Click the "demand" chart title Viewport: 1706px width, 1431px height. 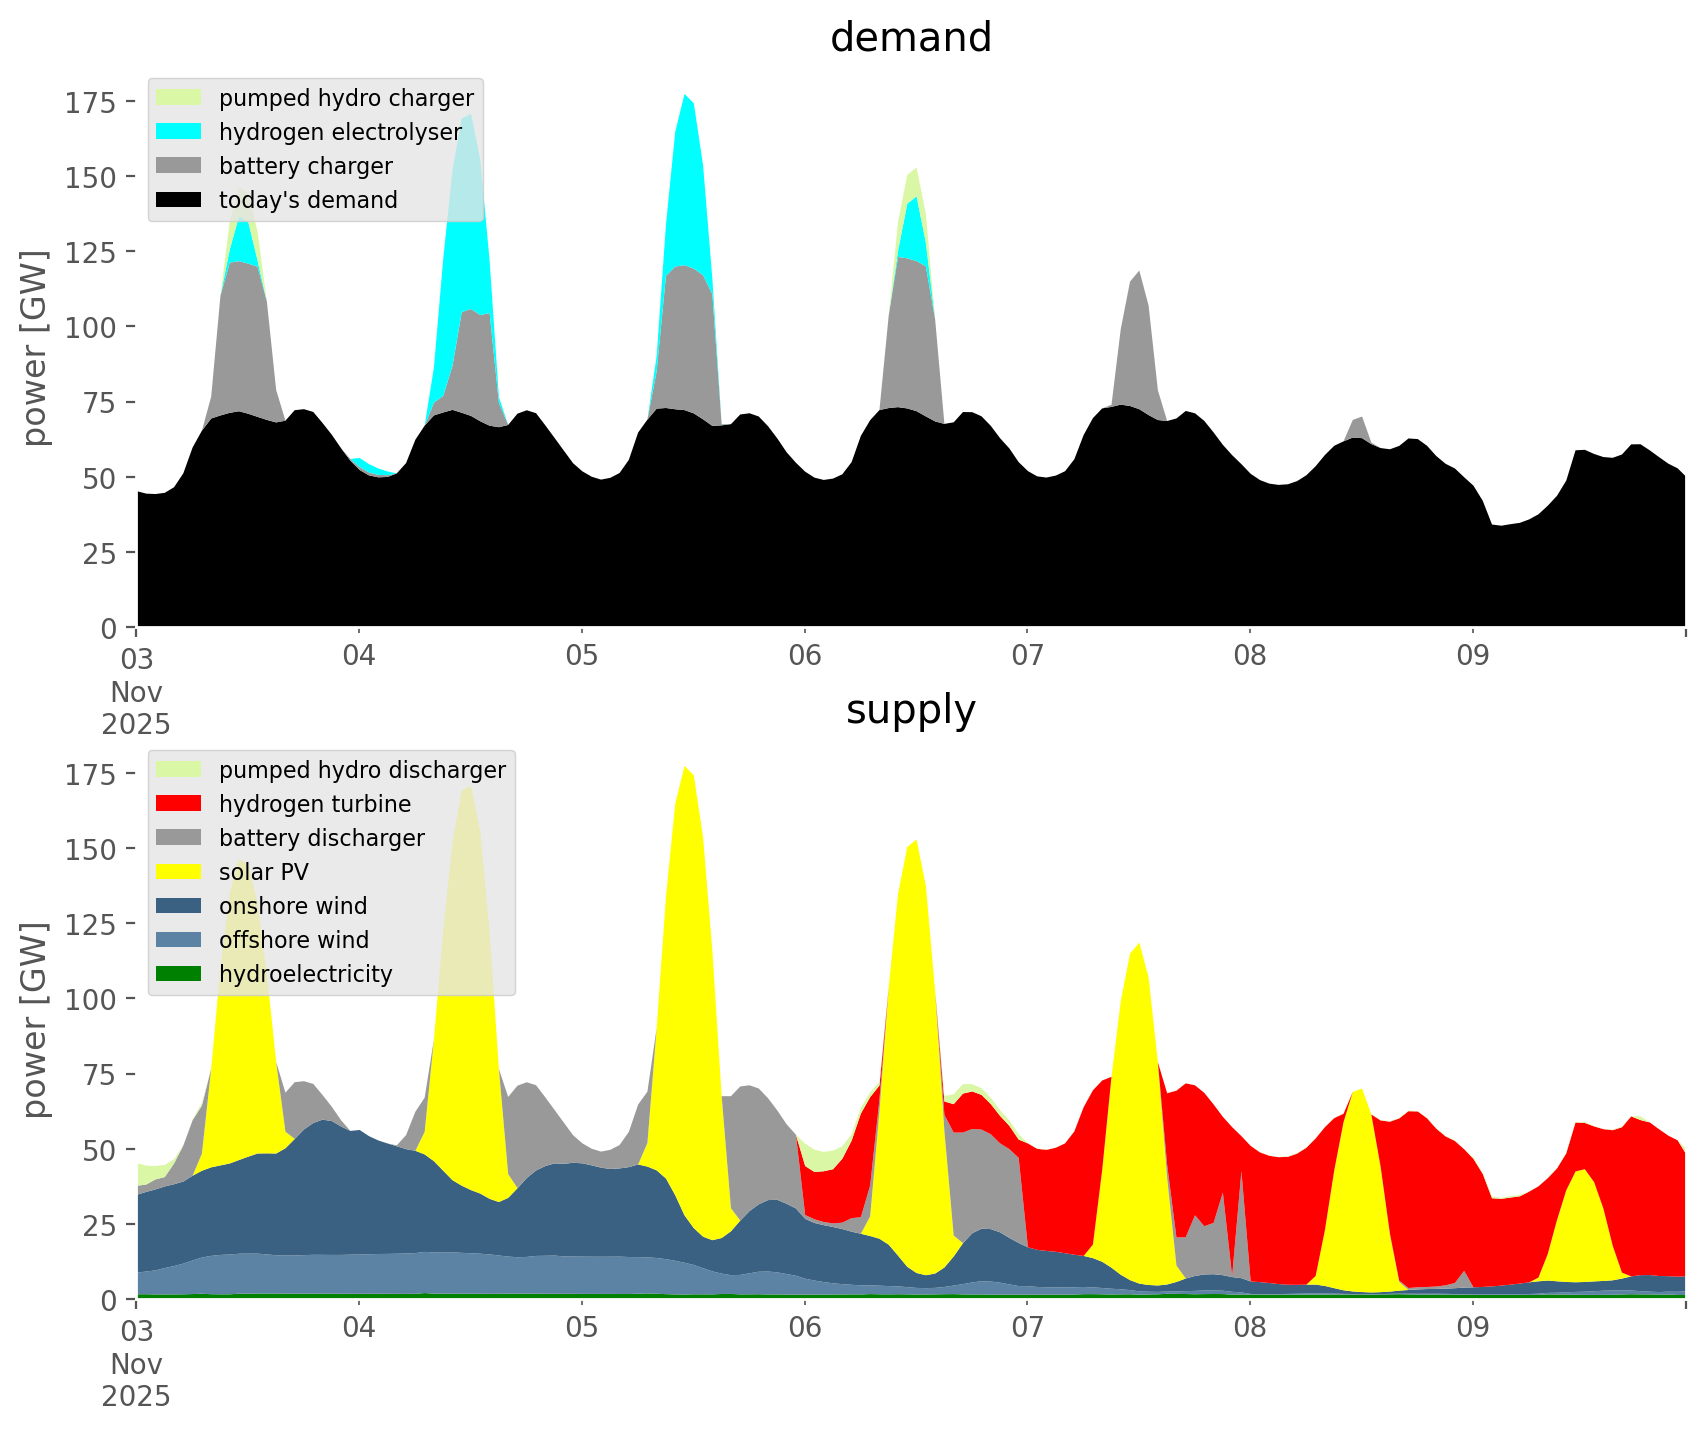910,38
